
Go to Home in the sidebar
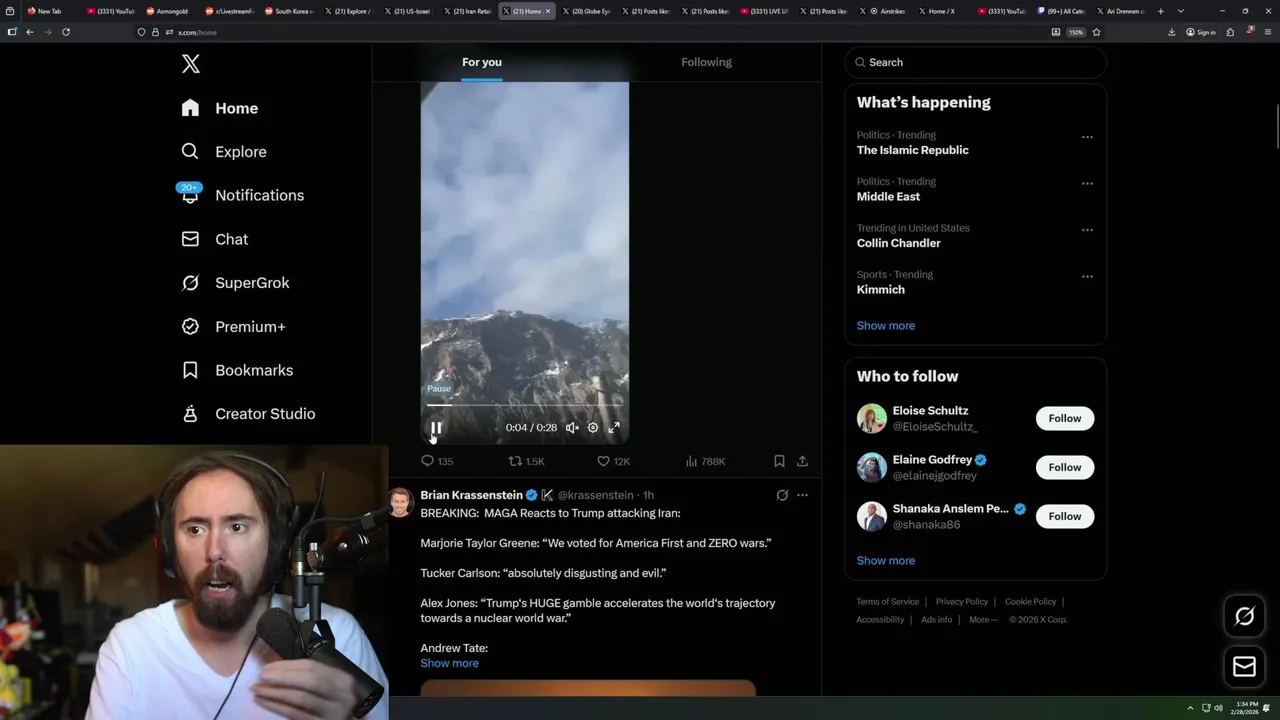[x=219, y=108]
